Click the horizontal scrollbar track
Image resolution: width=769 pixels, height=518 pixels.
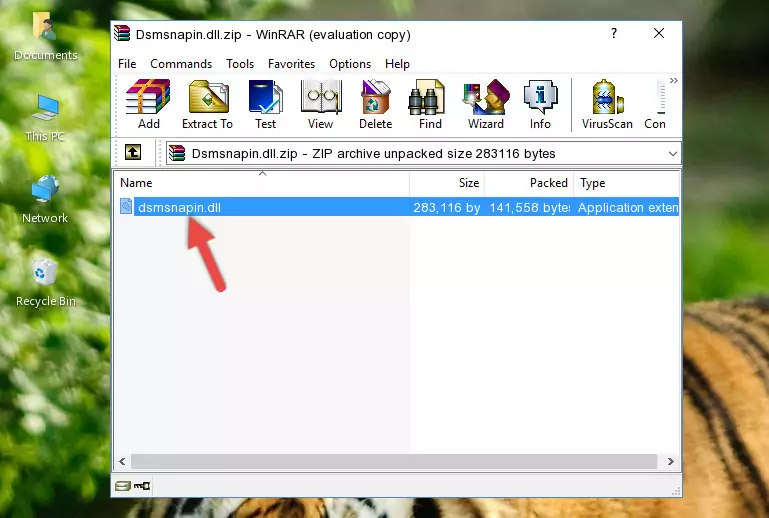pyautogui.click(x=394, y=461)
